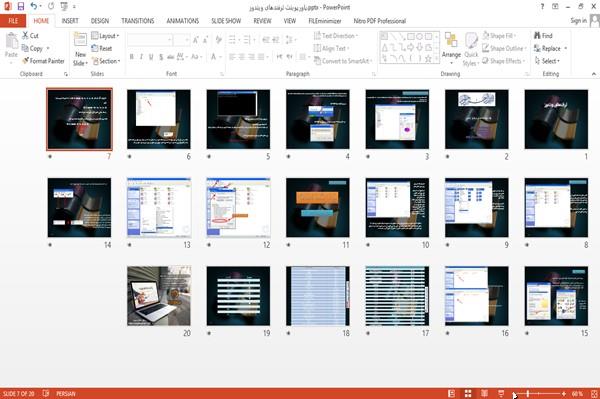Select the slide 20 thumbnail with laptop
The width and height of the screenshot is (600, 399).
pos(159,296)
